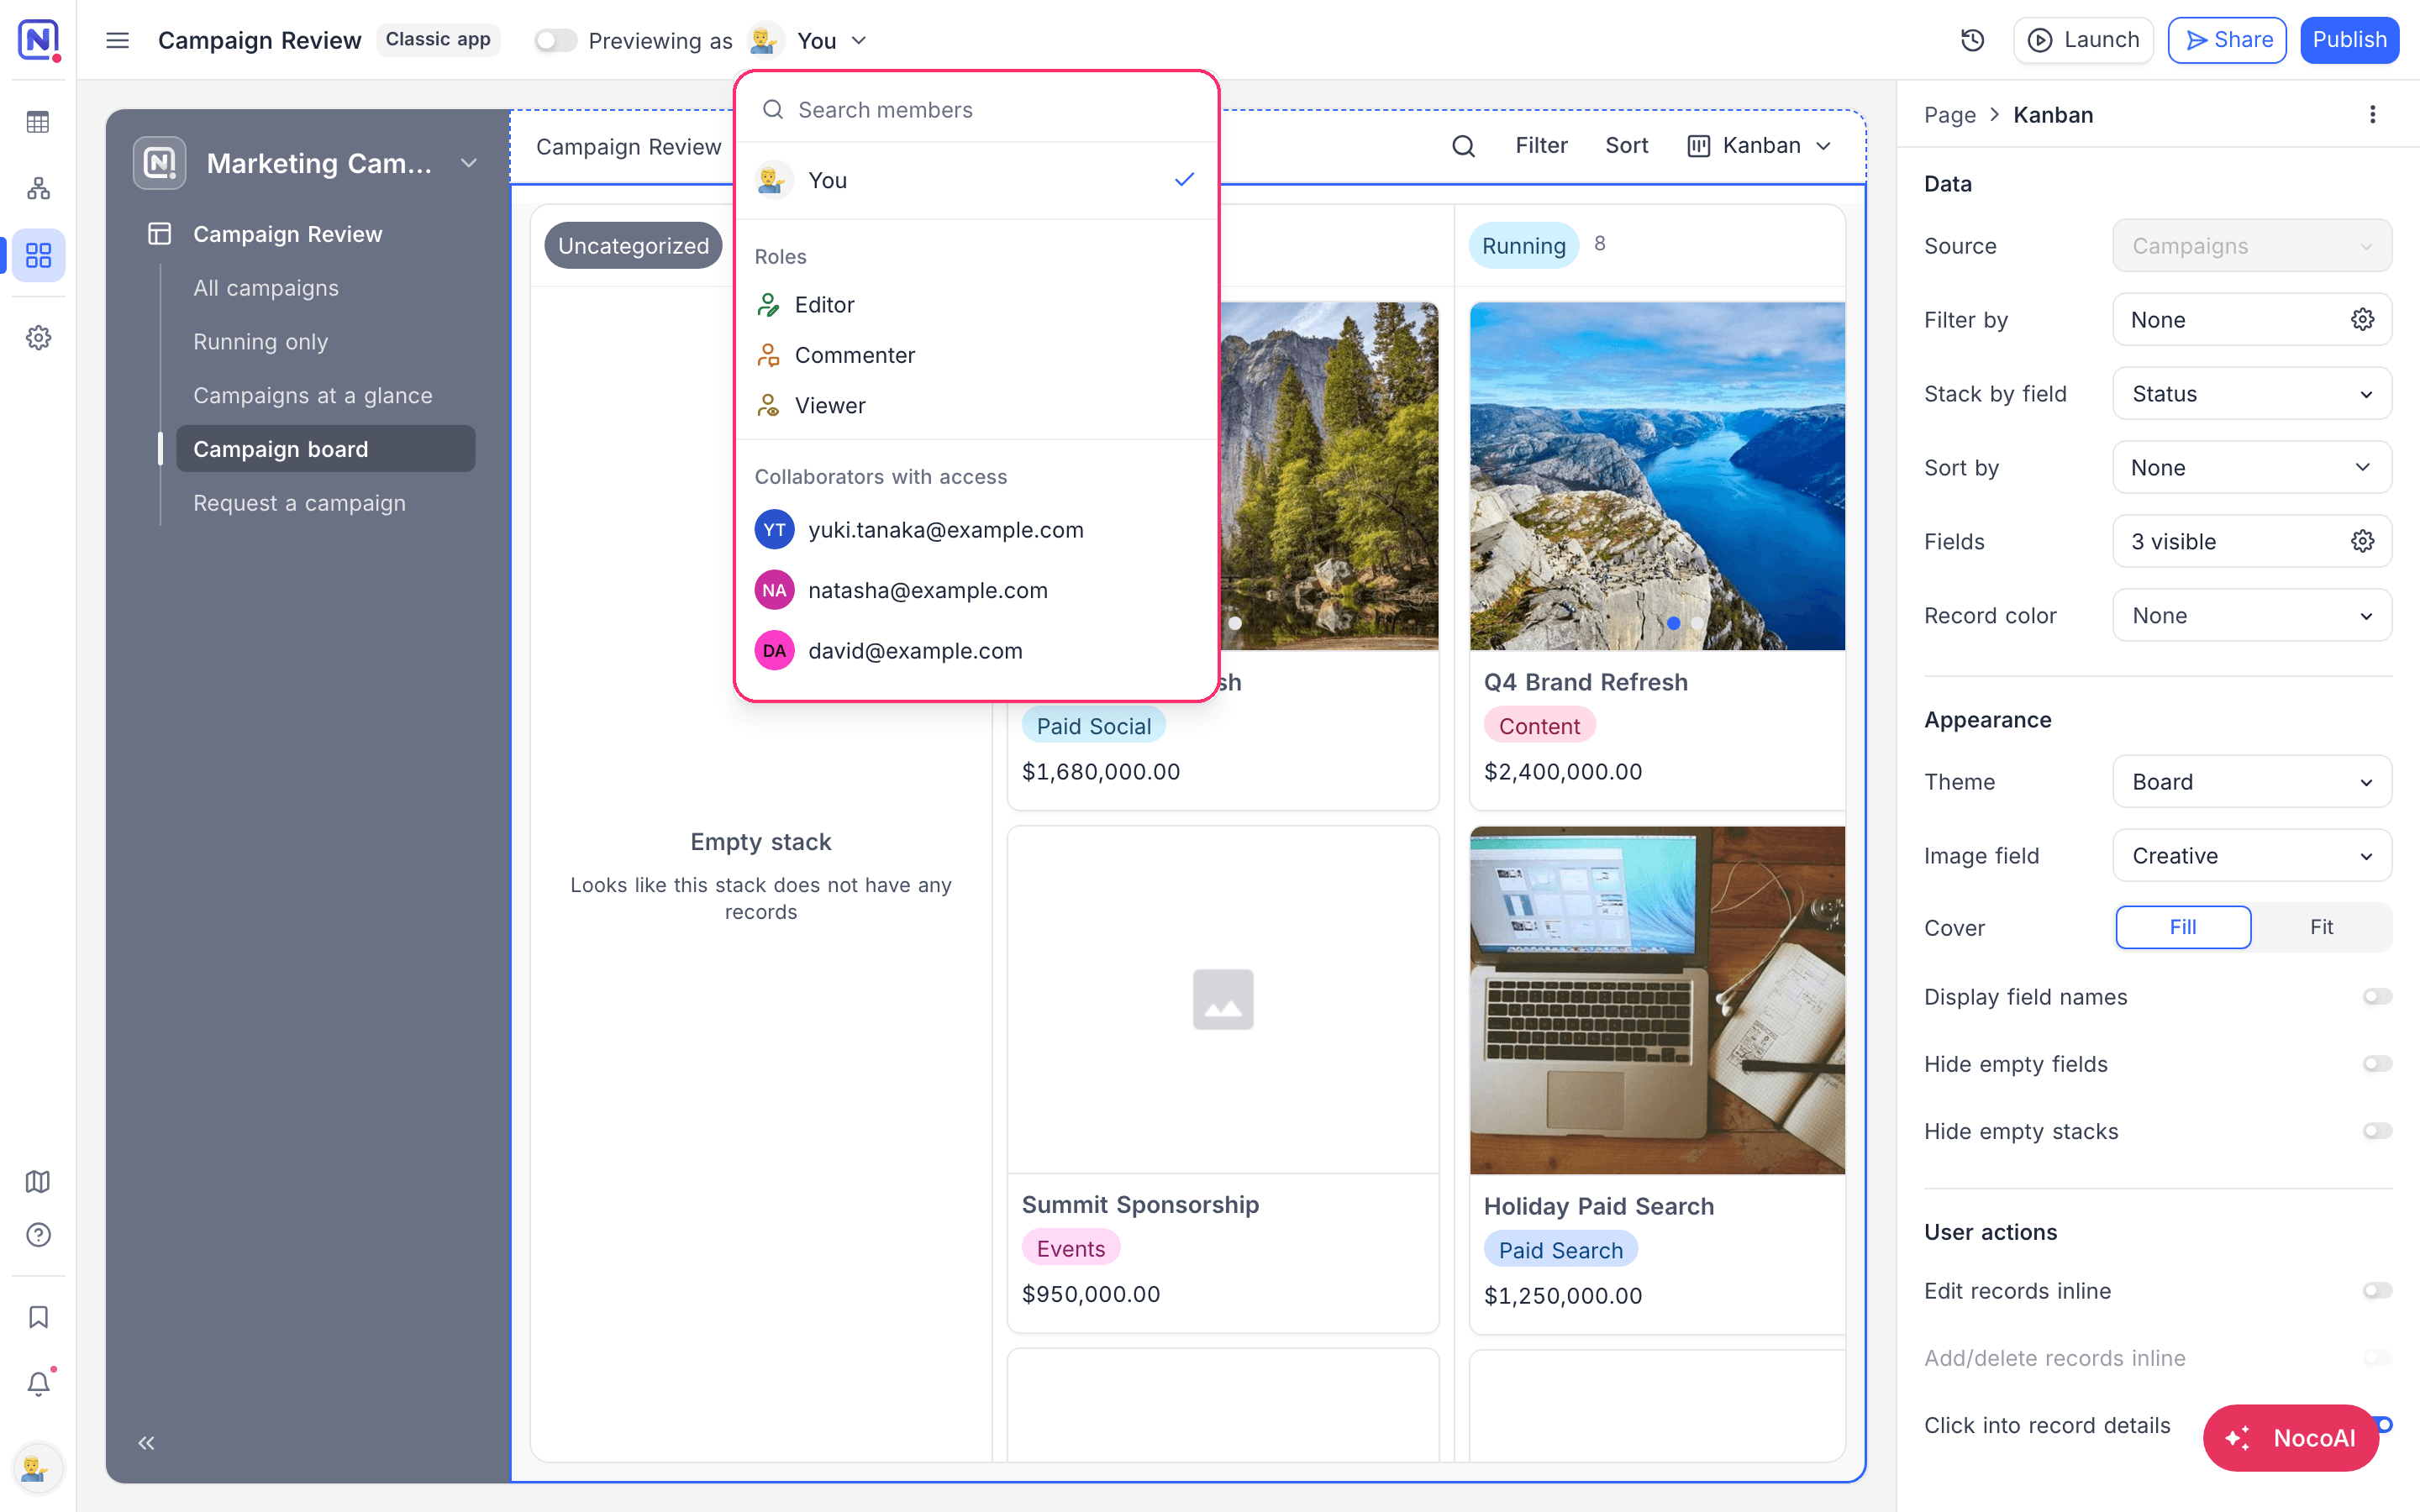This screenshot has width=2420, height=1512.
Task: Open the Q4 Brand Refresh card image
Action: click(x=1657, y=476)
